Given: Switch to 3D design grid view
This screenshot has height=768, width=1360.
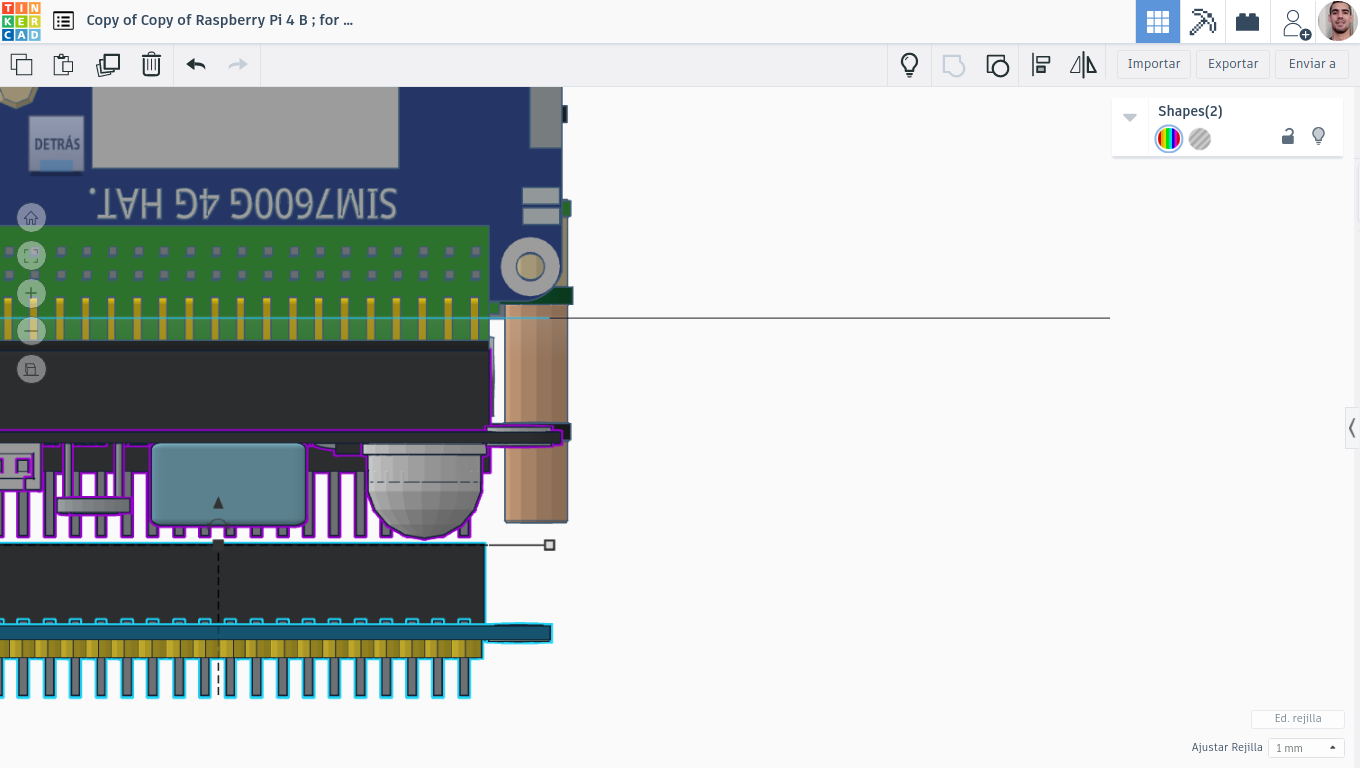Looking at the screenshot, I should [x=1158, y=21].
